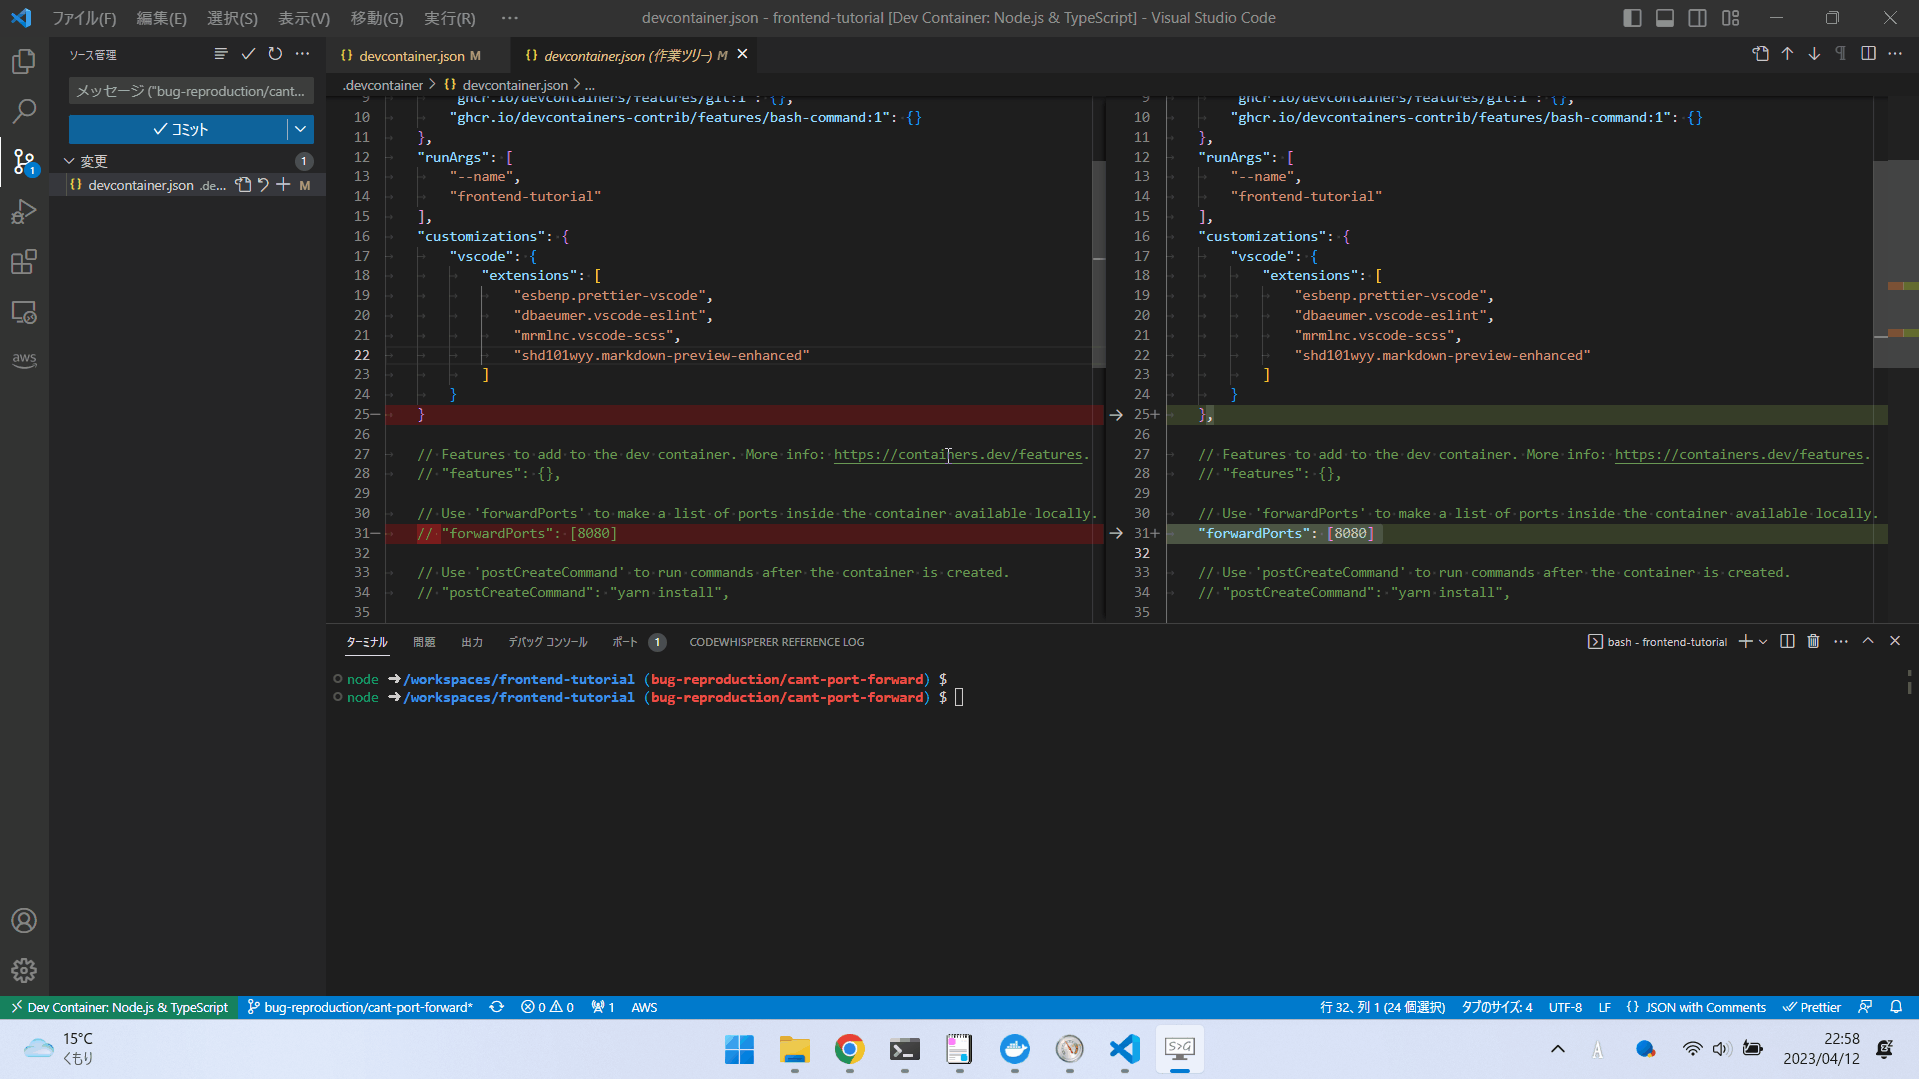This screenshot has height=1079, width=1919.
Task: Toggle whitespace display with the pilcrow icon
Action: (x=1840, y=54)
